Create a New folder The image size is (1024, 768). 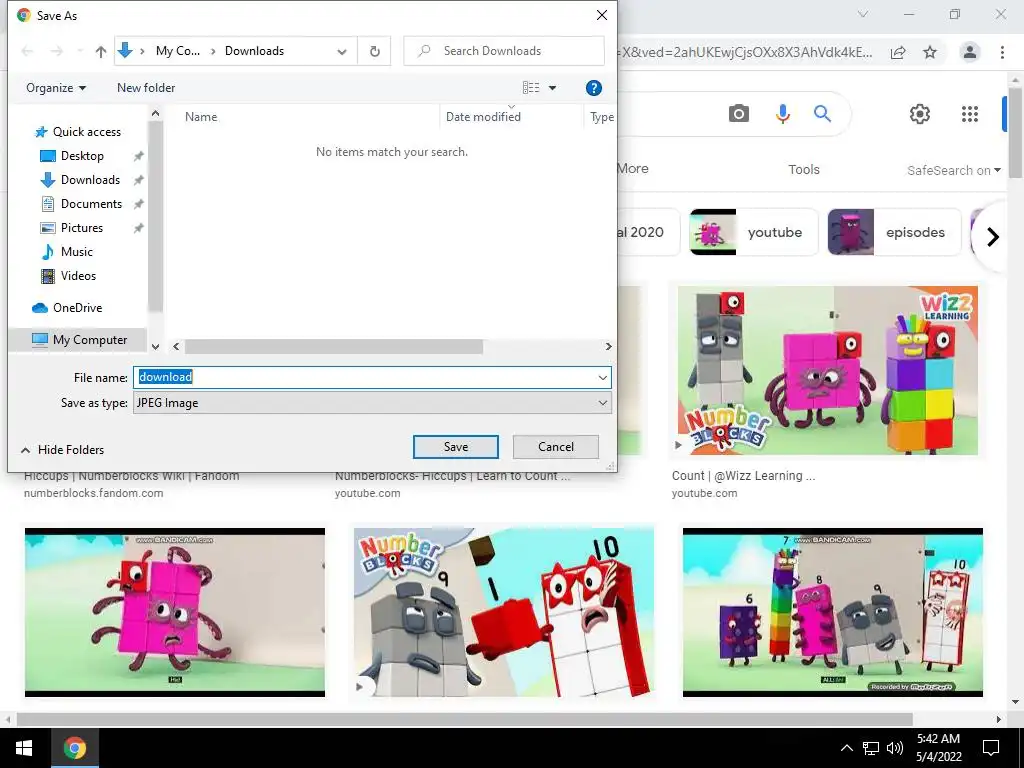point(146,88)
